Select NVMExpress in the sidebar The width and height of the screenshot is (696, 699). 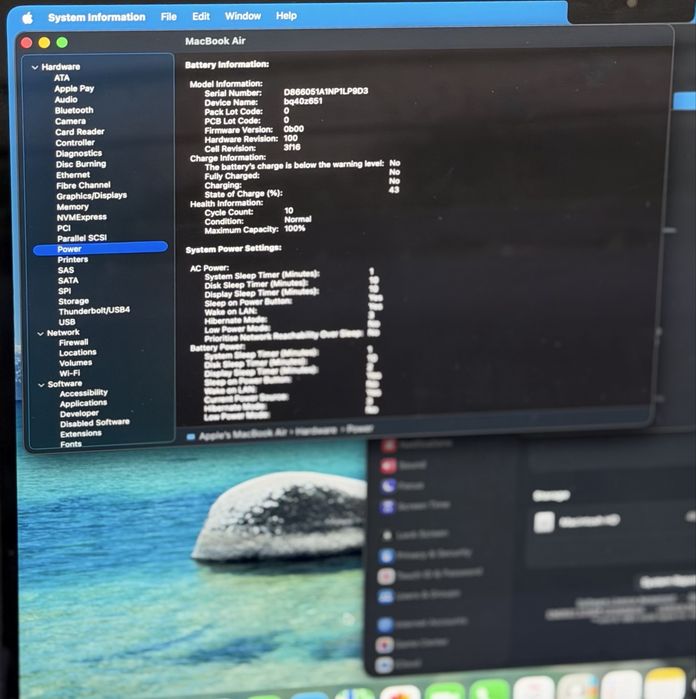tap(82, 218)
